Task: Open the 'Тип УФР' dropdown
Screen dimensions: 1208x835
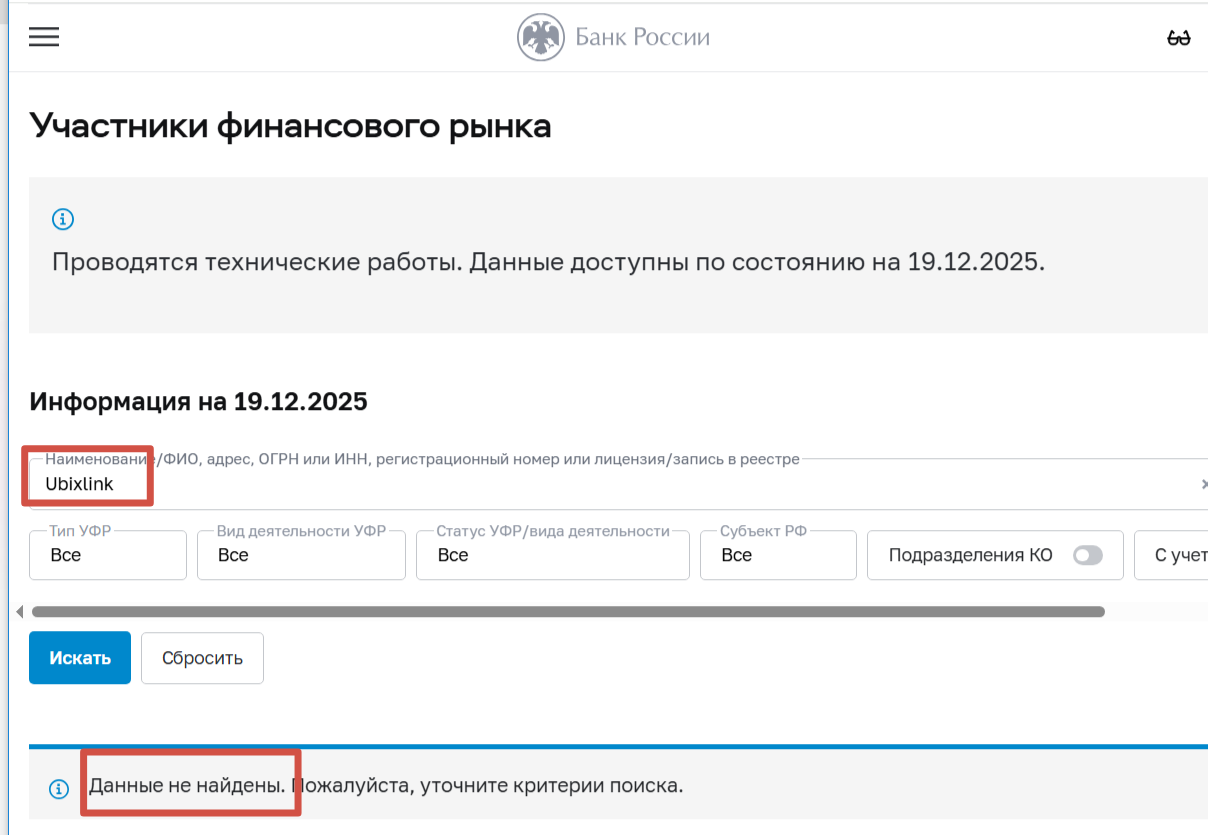Action: (x=108, y=555)
